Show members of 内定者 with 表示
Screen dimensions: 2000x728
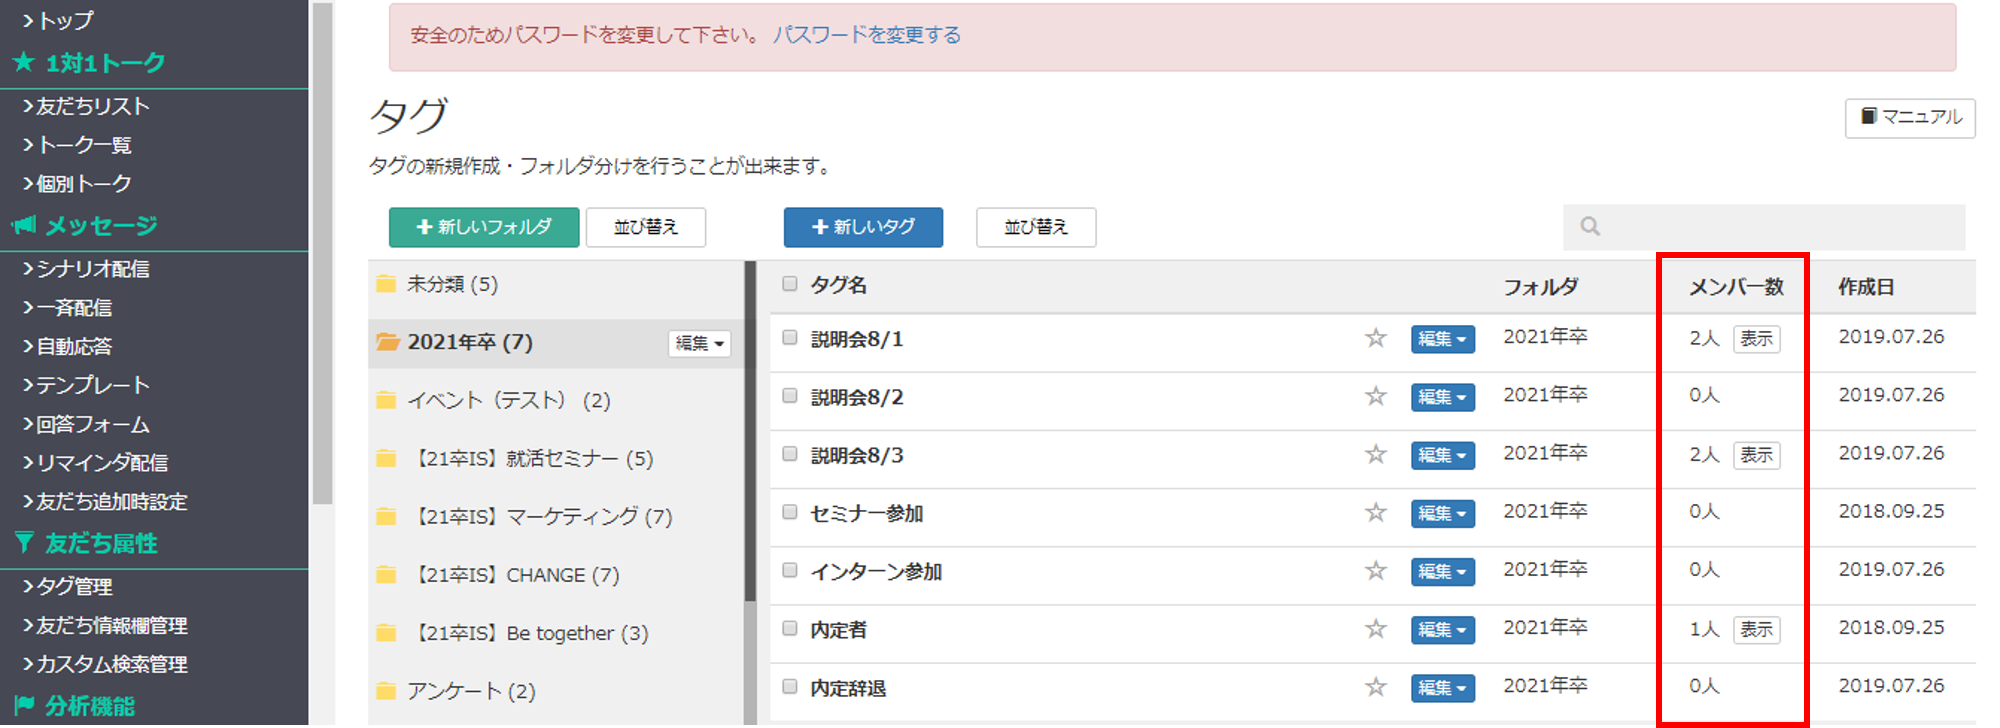[1756, 629]
